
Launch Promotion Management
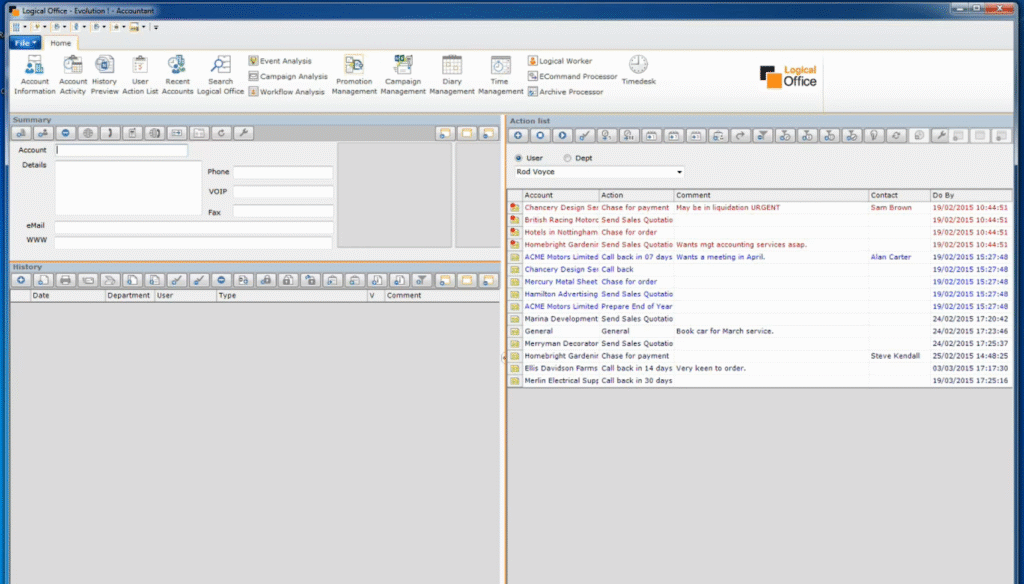[x=354, y=75]
